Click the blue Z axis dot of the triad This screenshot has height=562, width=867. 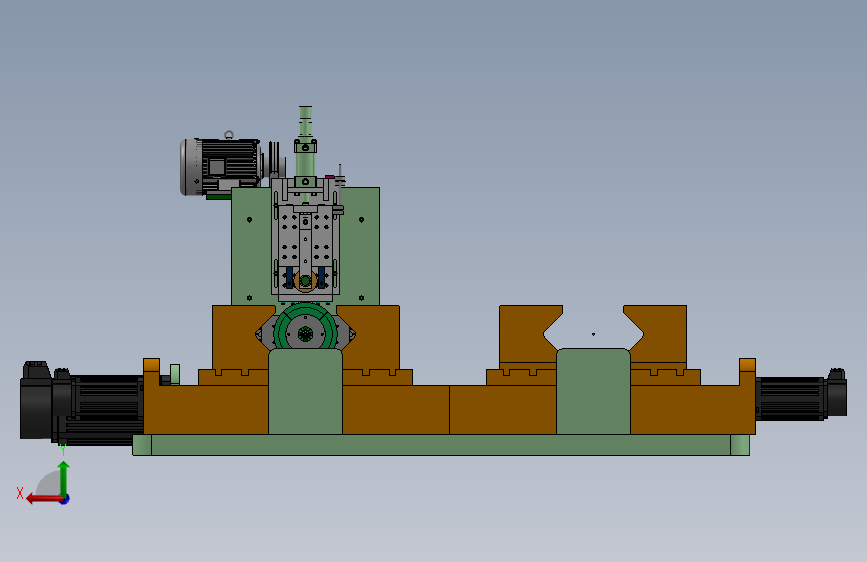65,499
